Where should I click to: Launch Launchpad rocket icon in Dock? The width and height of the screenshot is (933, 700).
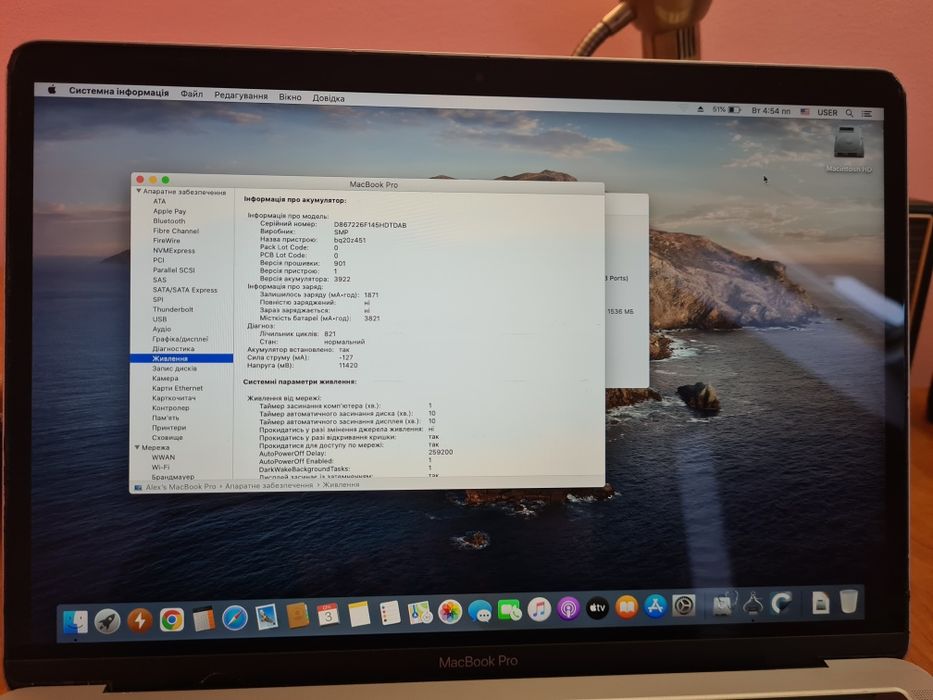[x=108, y=621]
